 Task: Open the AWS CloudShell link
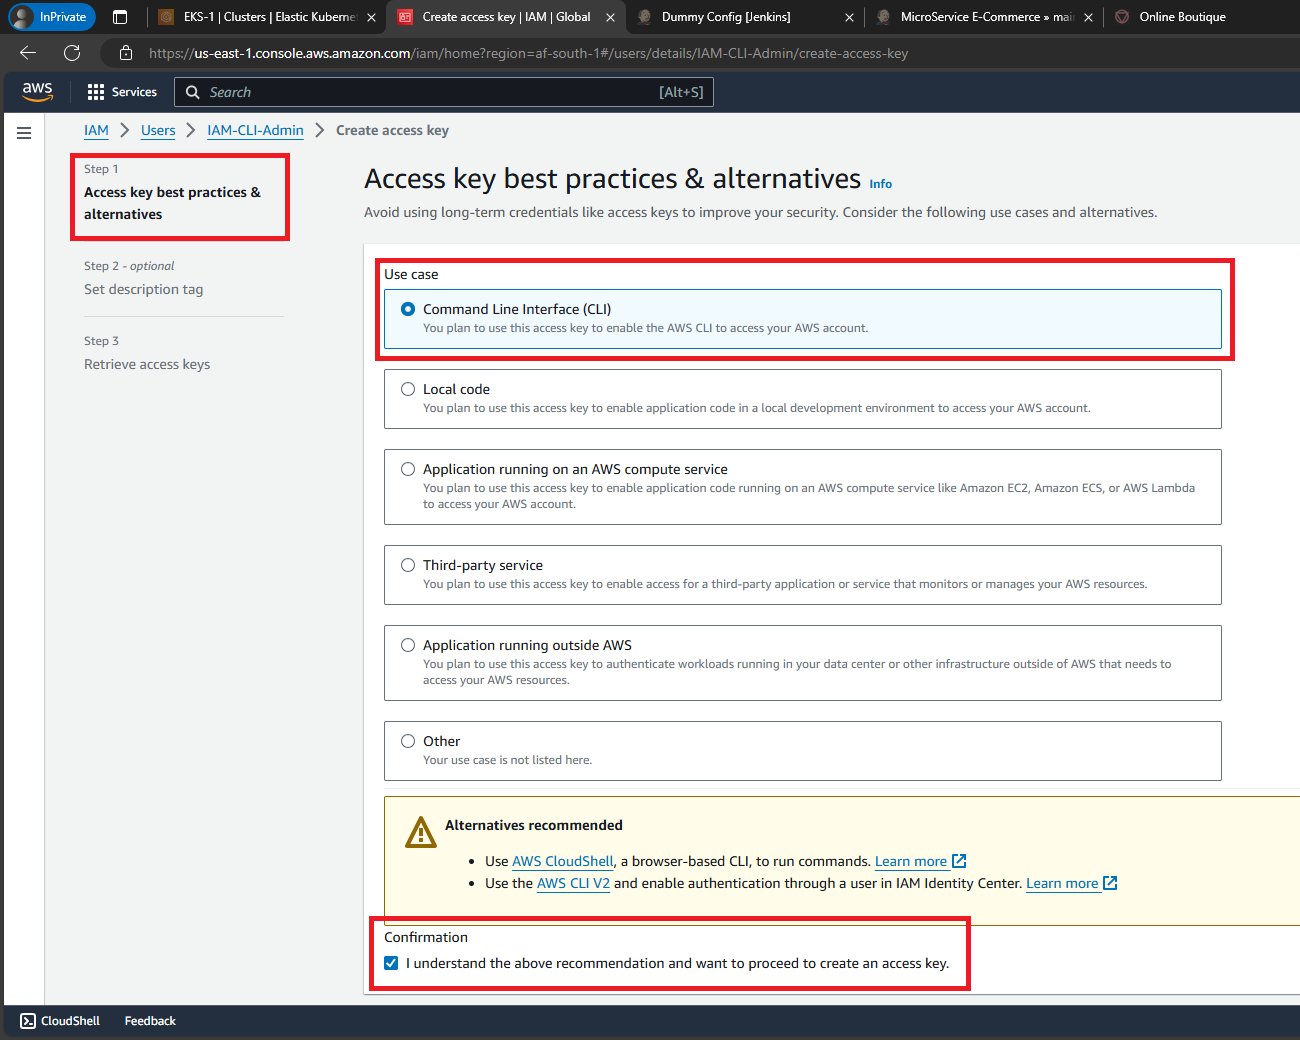(x=563, y=861)
